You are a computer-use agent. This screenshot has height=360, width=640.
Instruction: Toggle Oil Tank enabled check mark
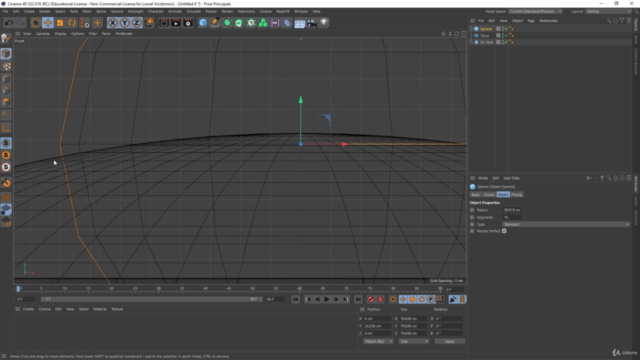(506, 42)
